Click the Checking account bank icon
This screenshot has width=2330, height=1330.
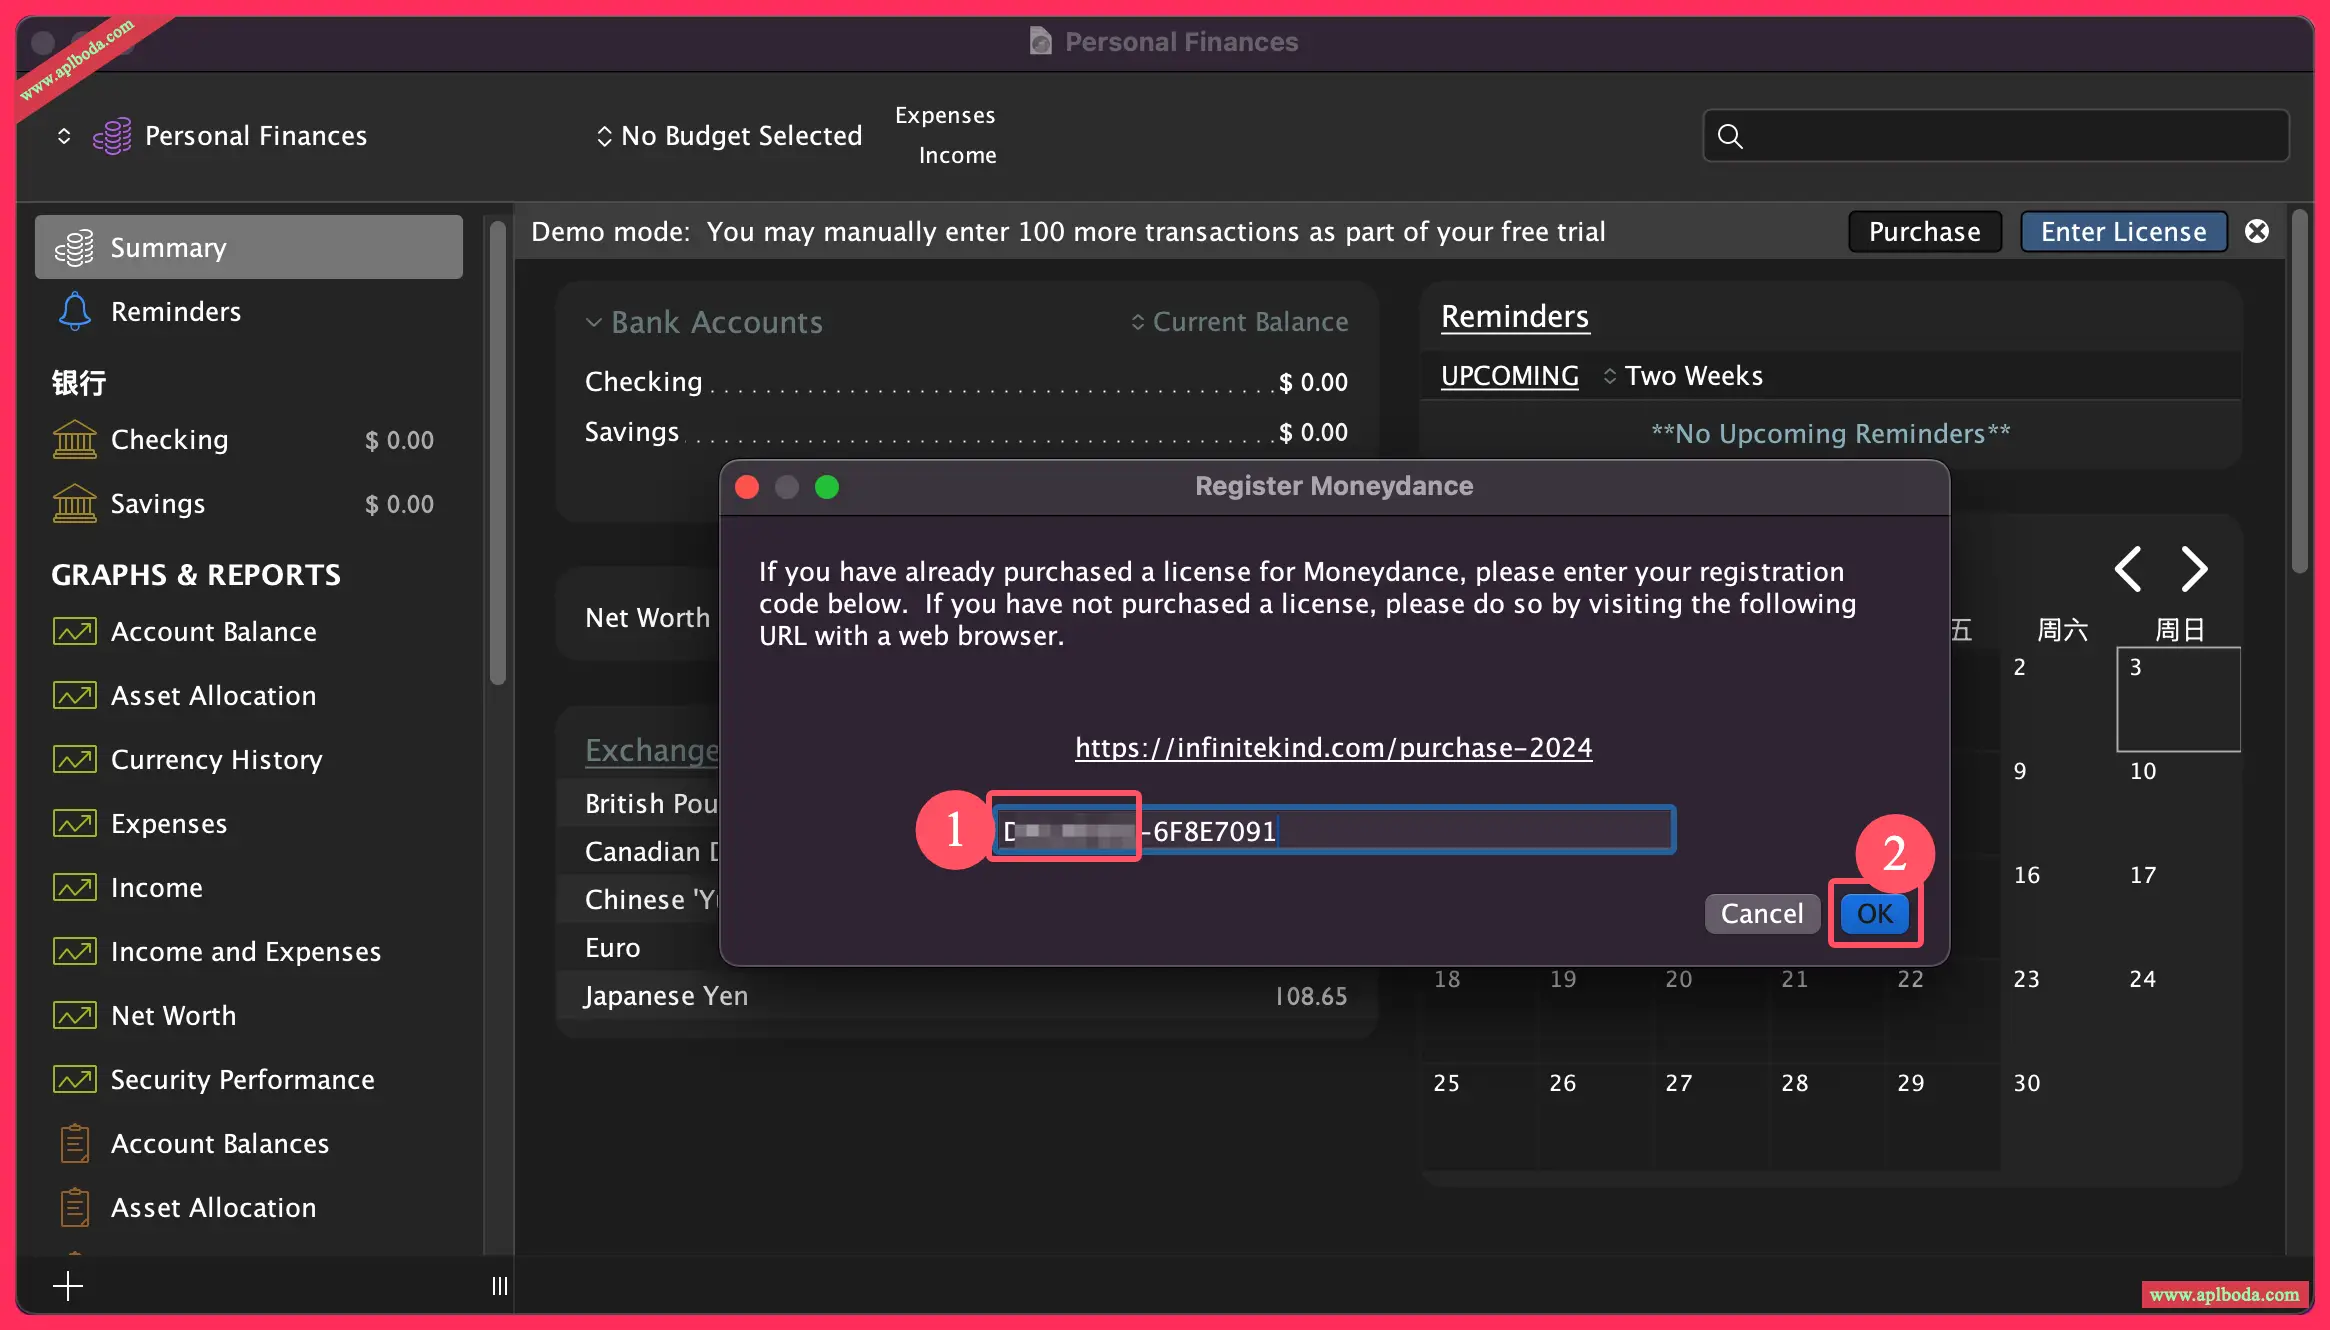(74, 440)
